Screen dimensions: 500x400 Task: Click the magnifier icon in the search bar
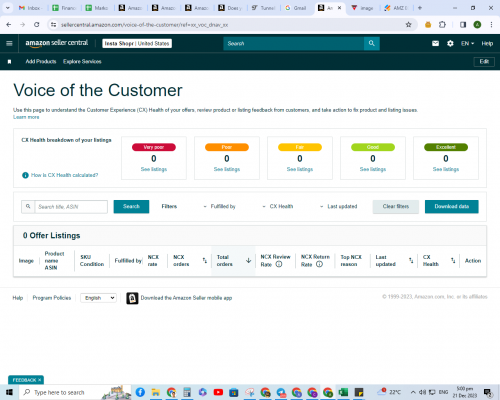click(372, 43)
